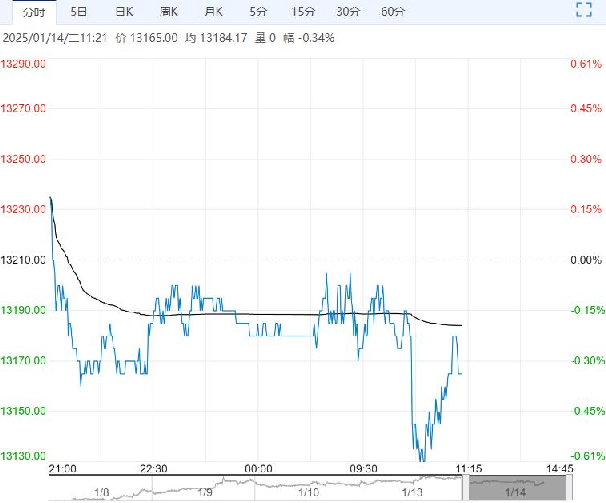Select 1/13 in the overview timeline
Viewport: 606px width, 503px height.
(412, 492)
